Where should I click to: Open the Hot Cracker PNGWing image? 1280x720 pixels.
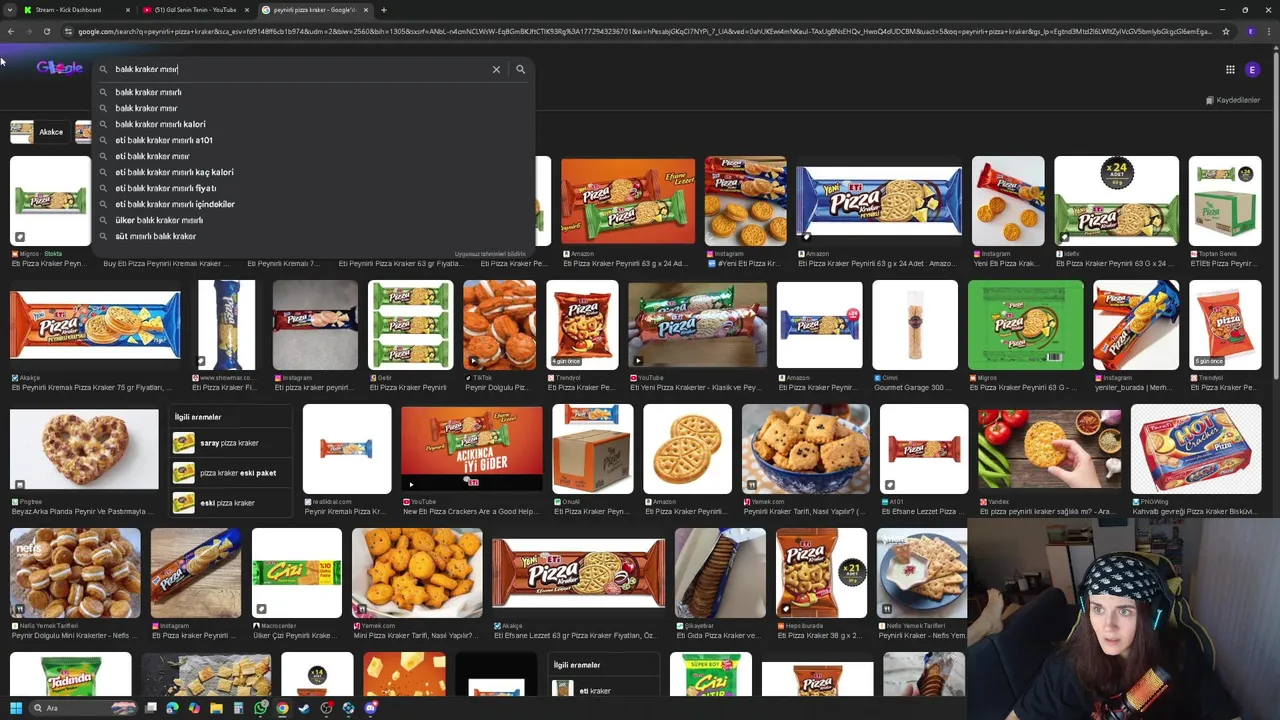tap(1196, 449)
